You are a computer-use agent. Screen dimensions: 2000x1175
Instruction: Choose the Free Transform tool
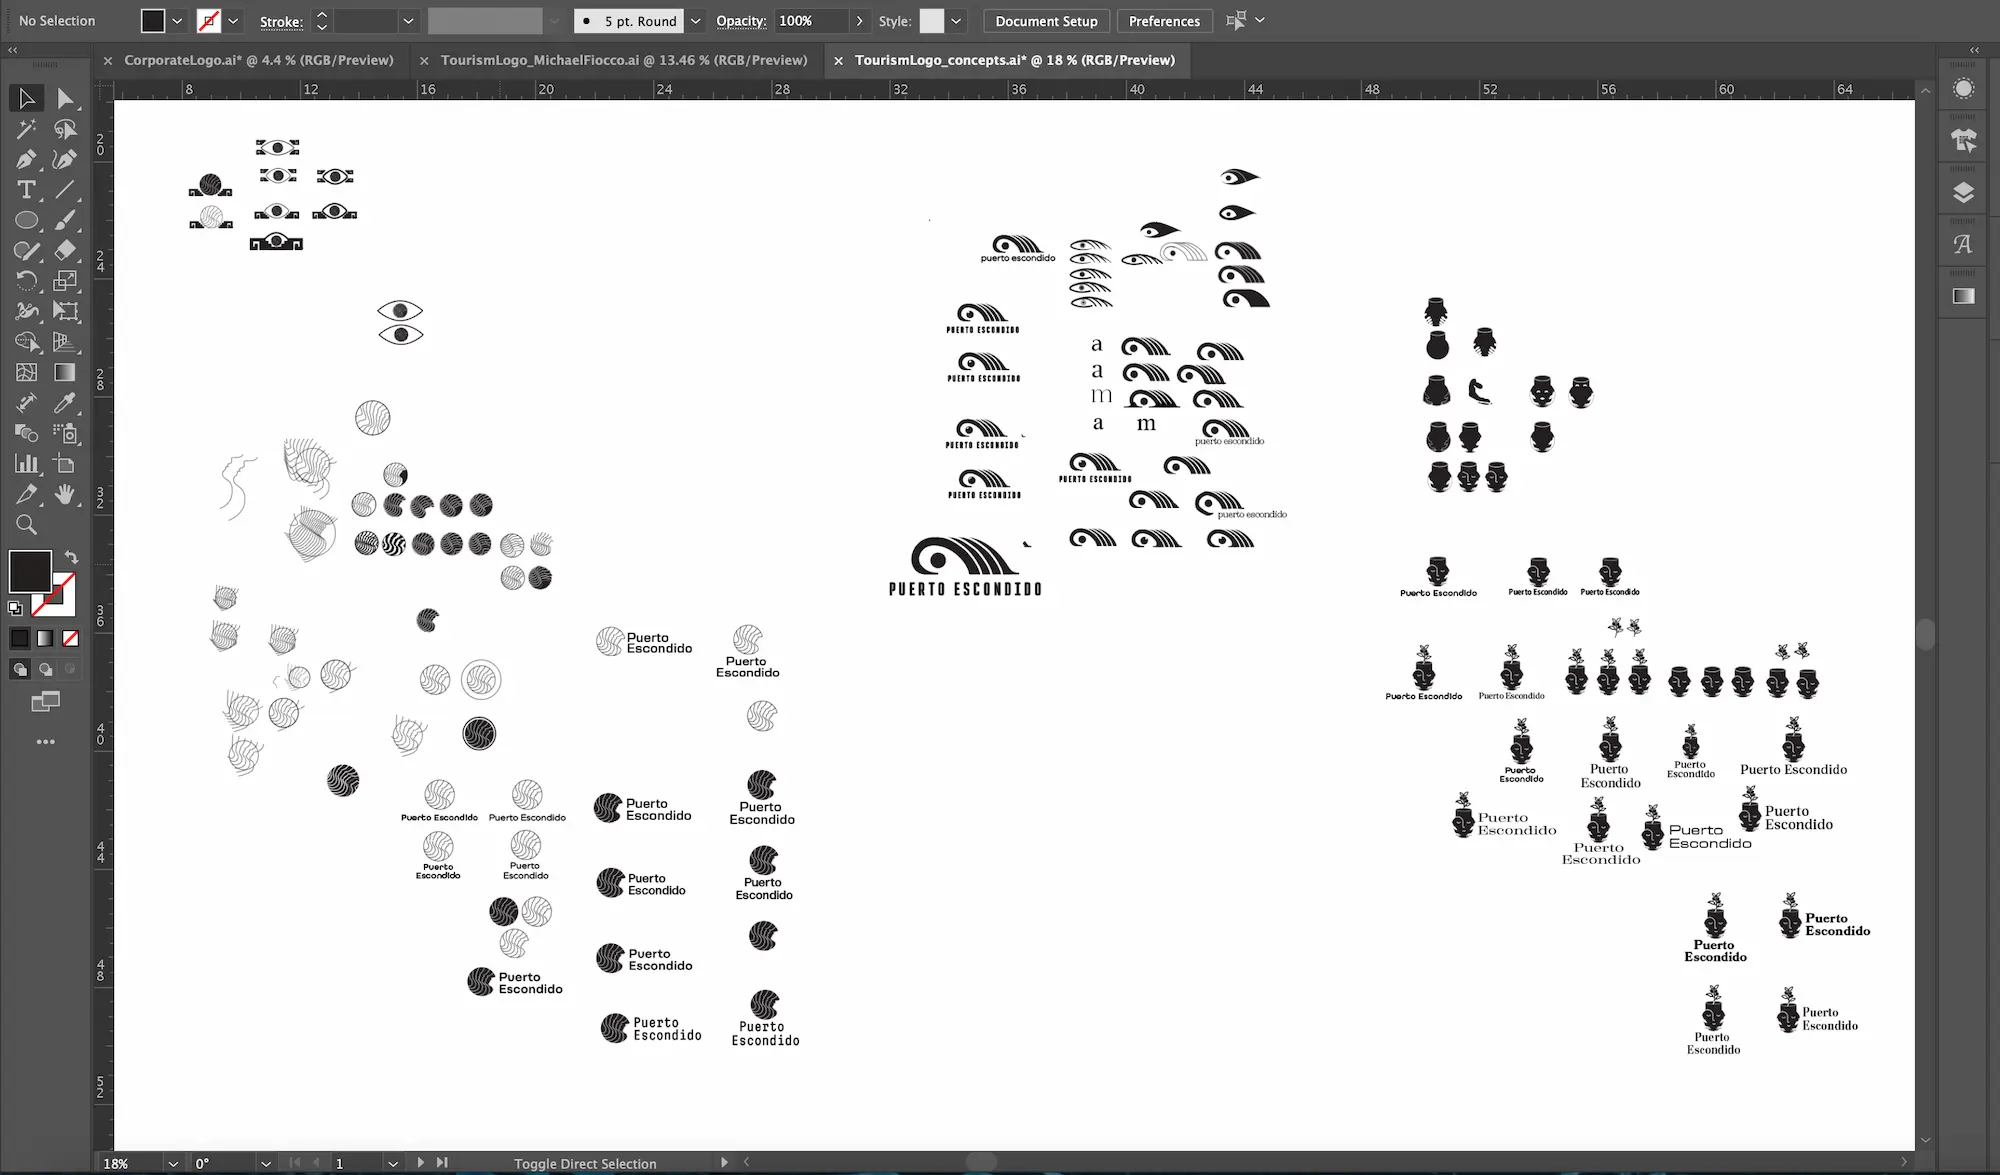(65, 312)
